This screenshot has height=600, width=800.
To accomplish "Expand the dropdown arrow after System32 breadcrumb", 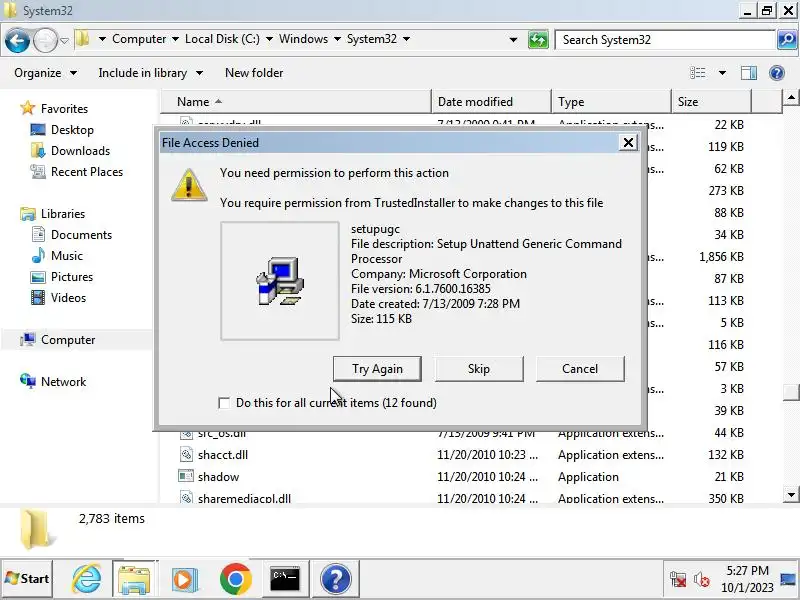I will (406, 39).
